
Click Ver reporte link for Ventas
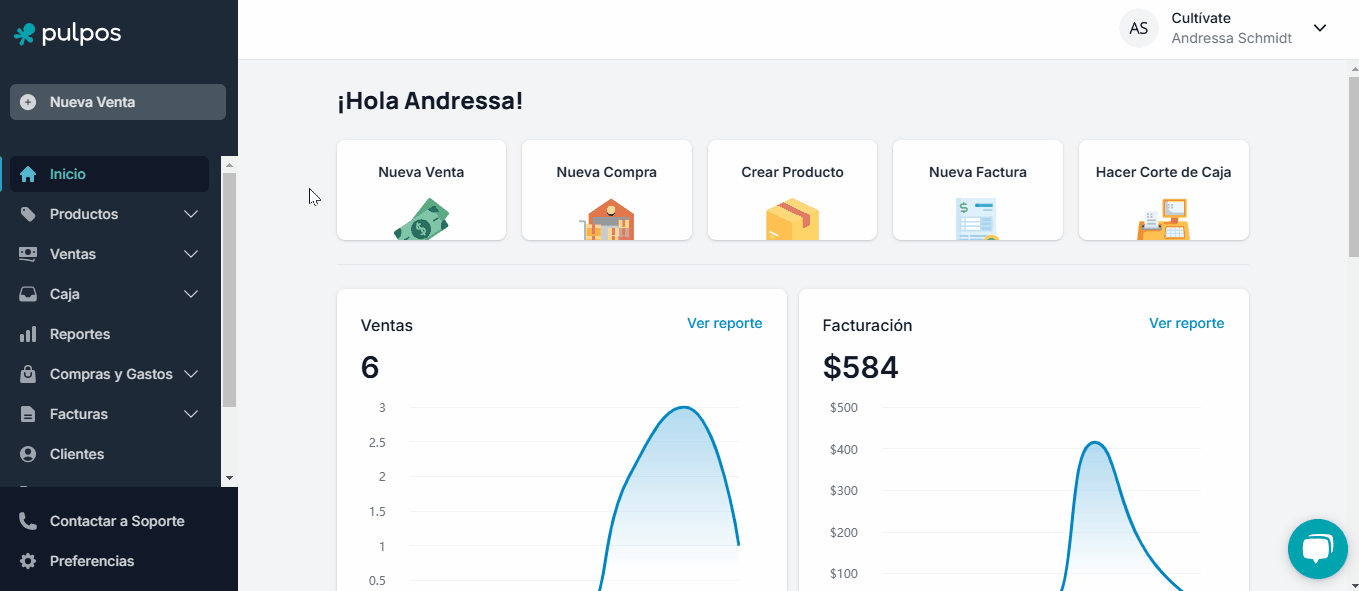(724, 323)
